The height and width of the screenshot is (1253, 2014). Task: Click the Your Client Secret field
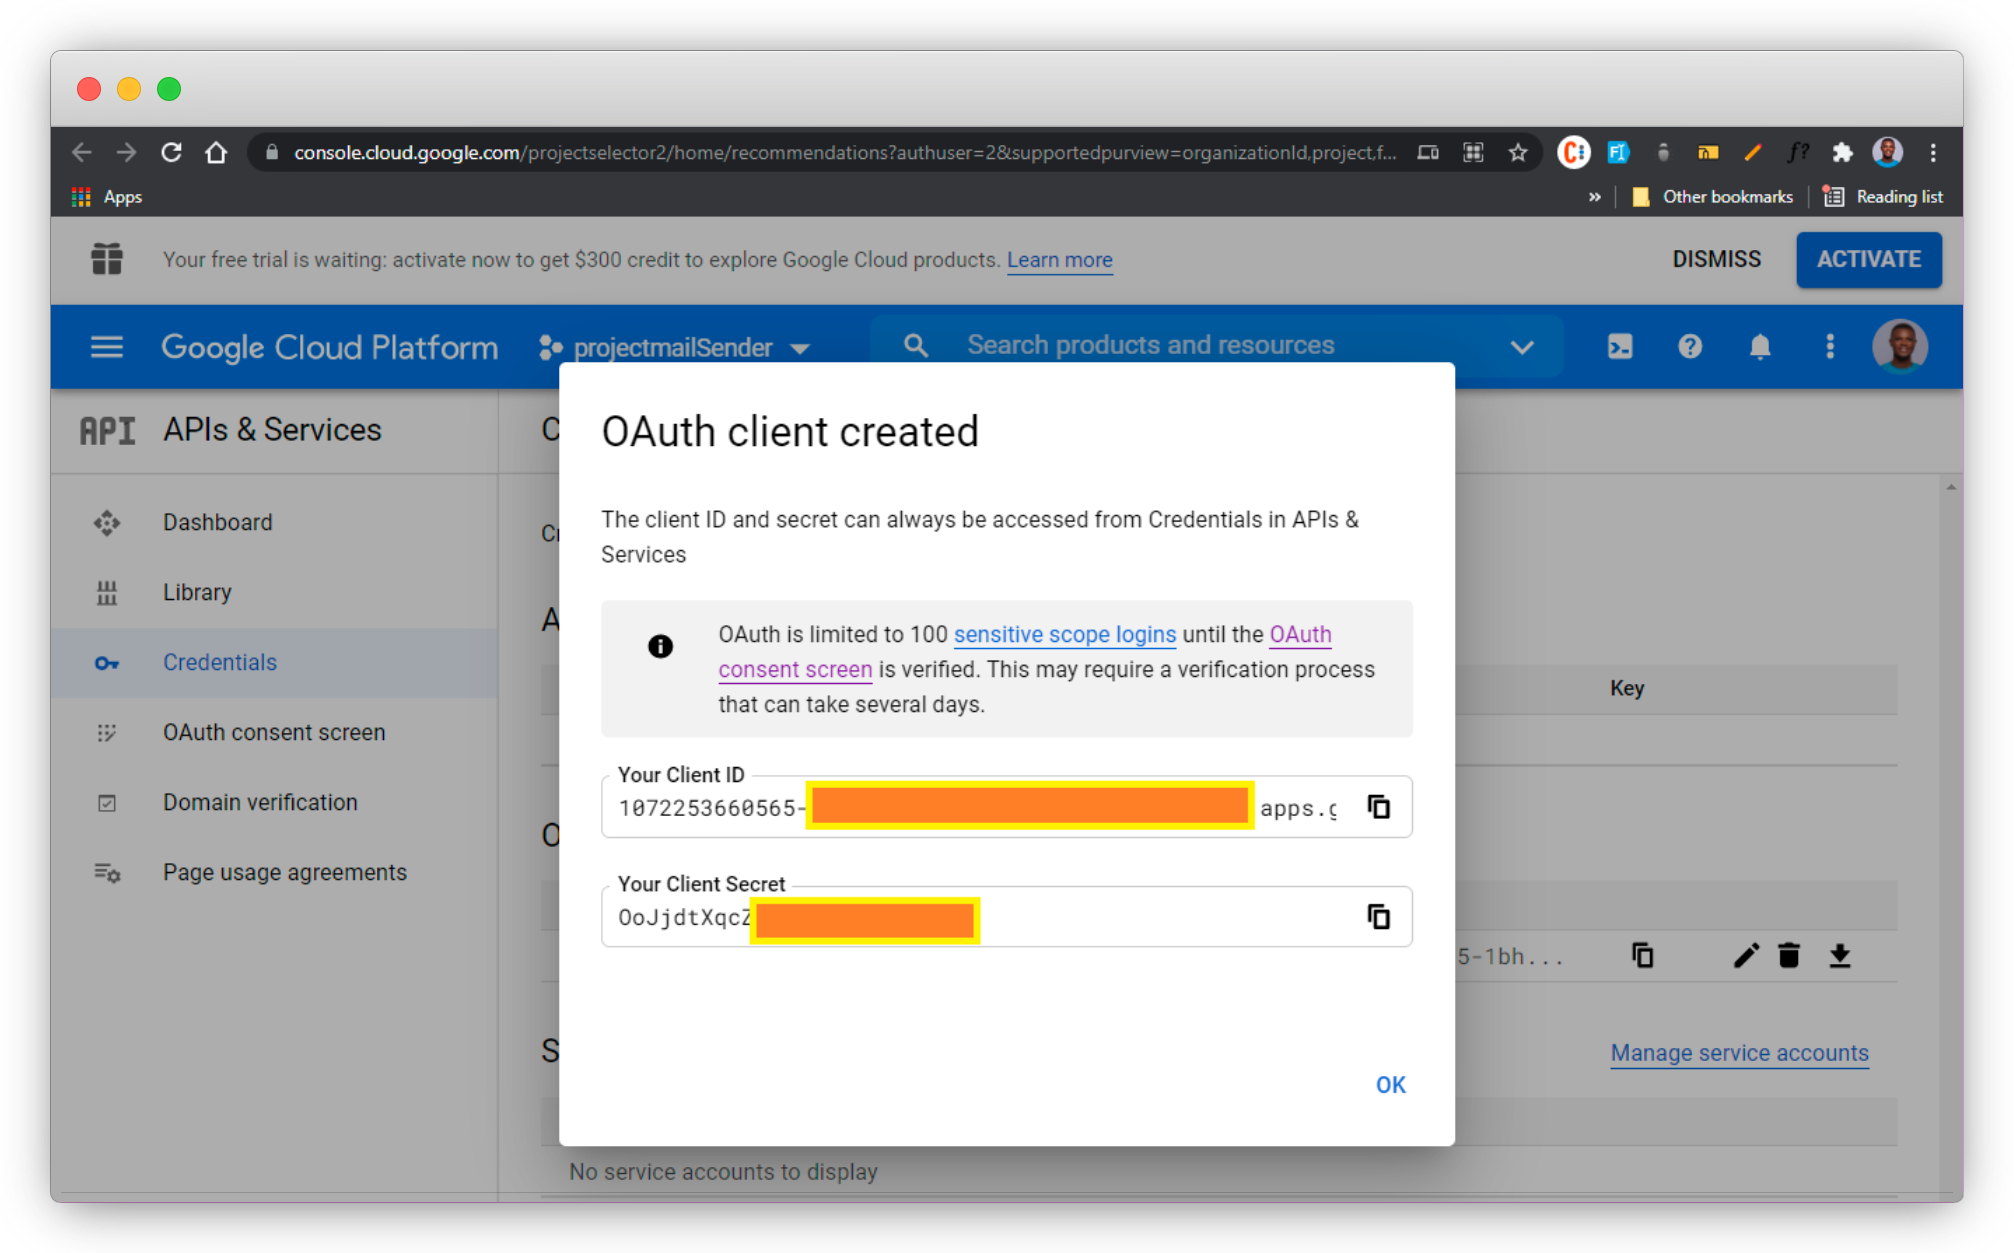click(x=1006, y=916)
